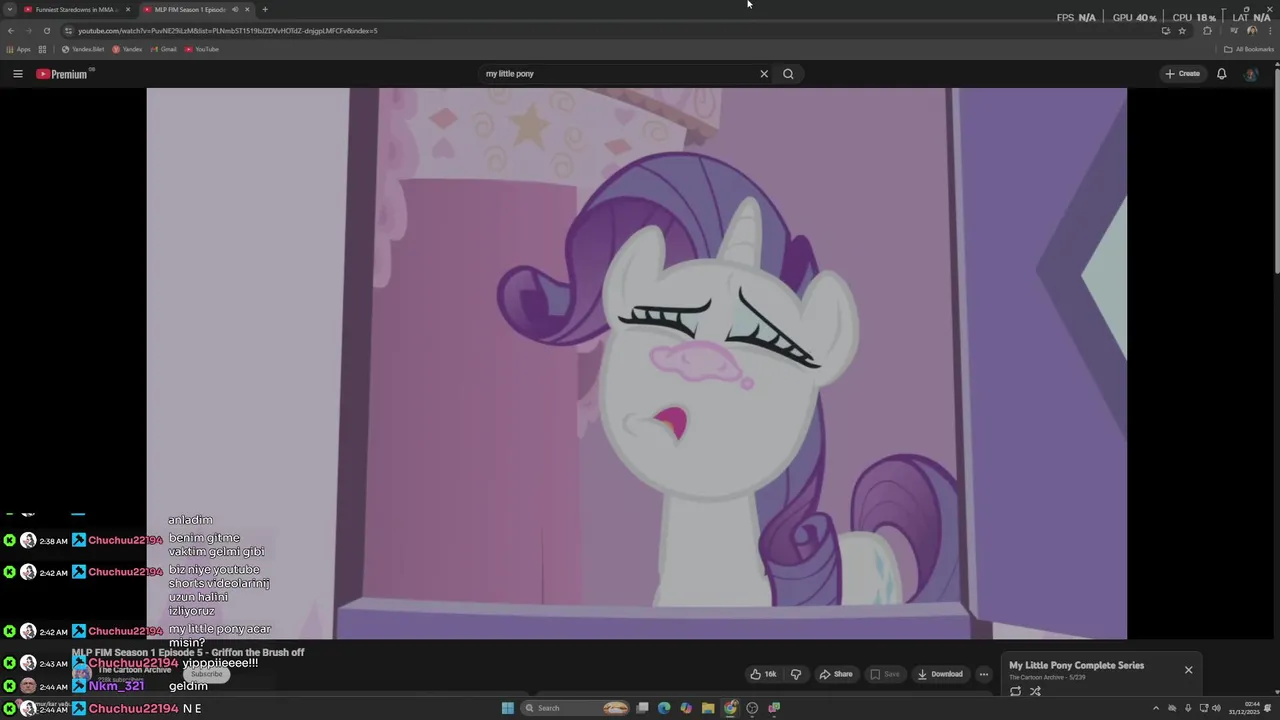Open a new browser tab
Screen dimensions: 1280x720
[x=265, y=10]
